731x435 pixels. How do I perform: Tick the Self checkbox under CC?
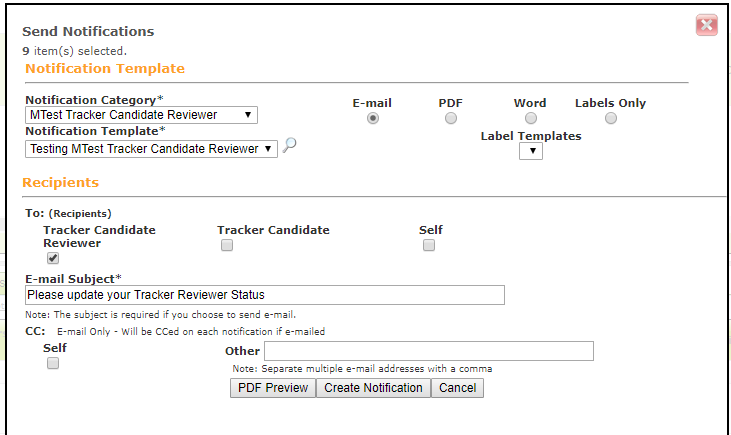53,363
